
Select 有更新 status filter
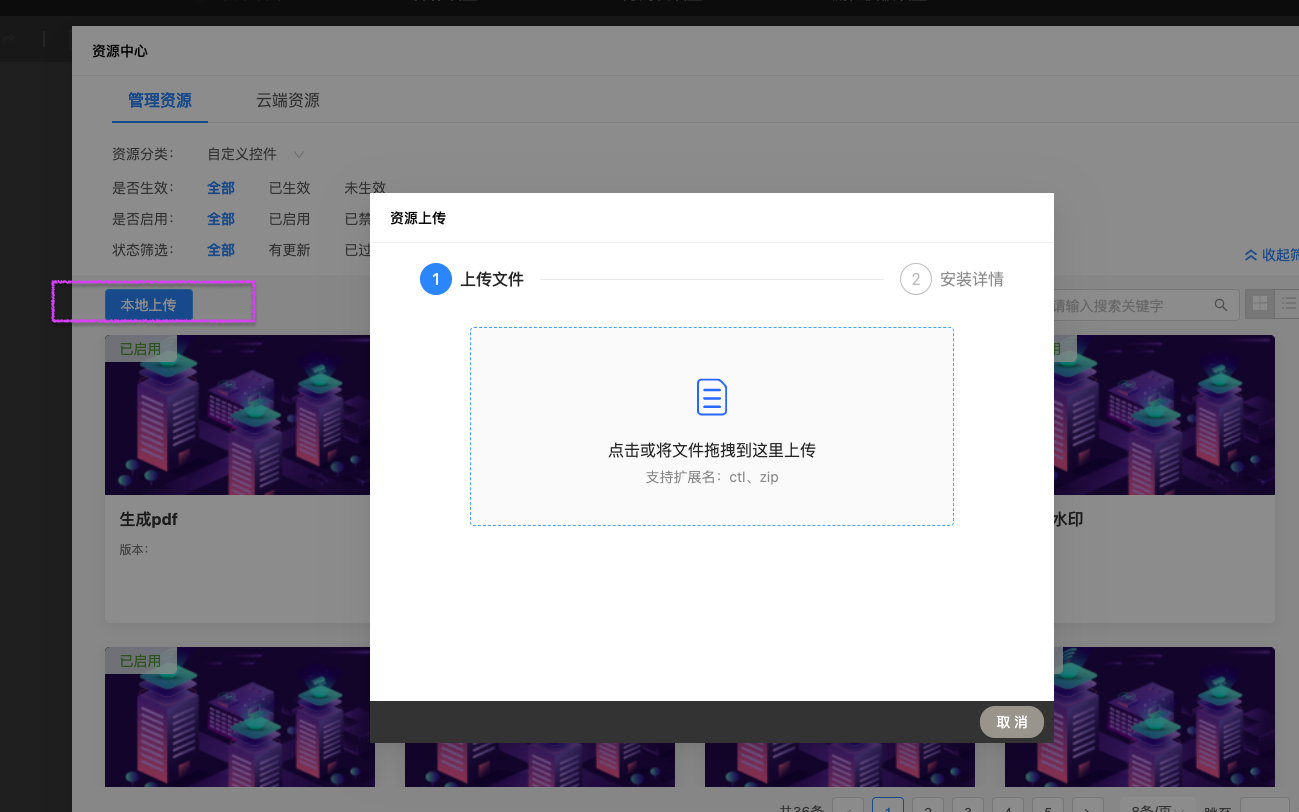[289, 250]
